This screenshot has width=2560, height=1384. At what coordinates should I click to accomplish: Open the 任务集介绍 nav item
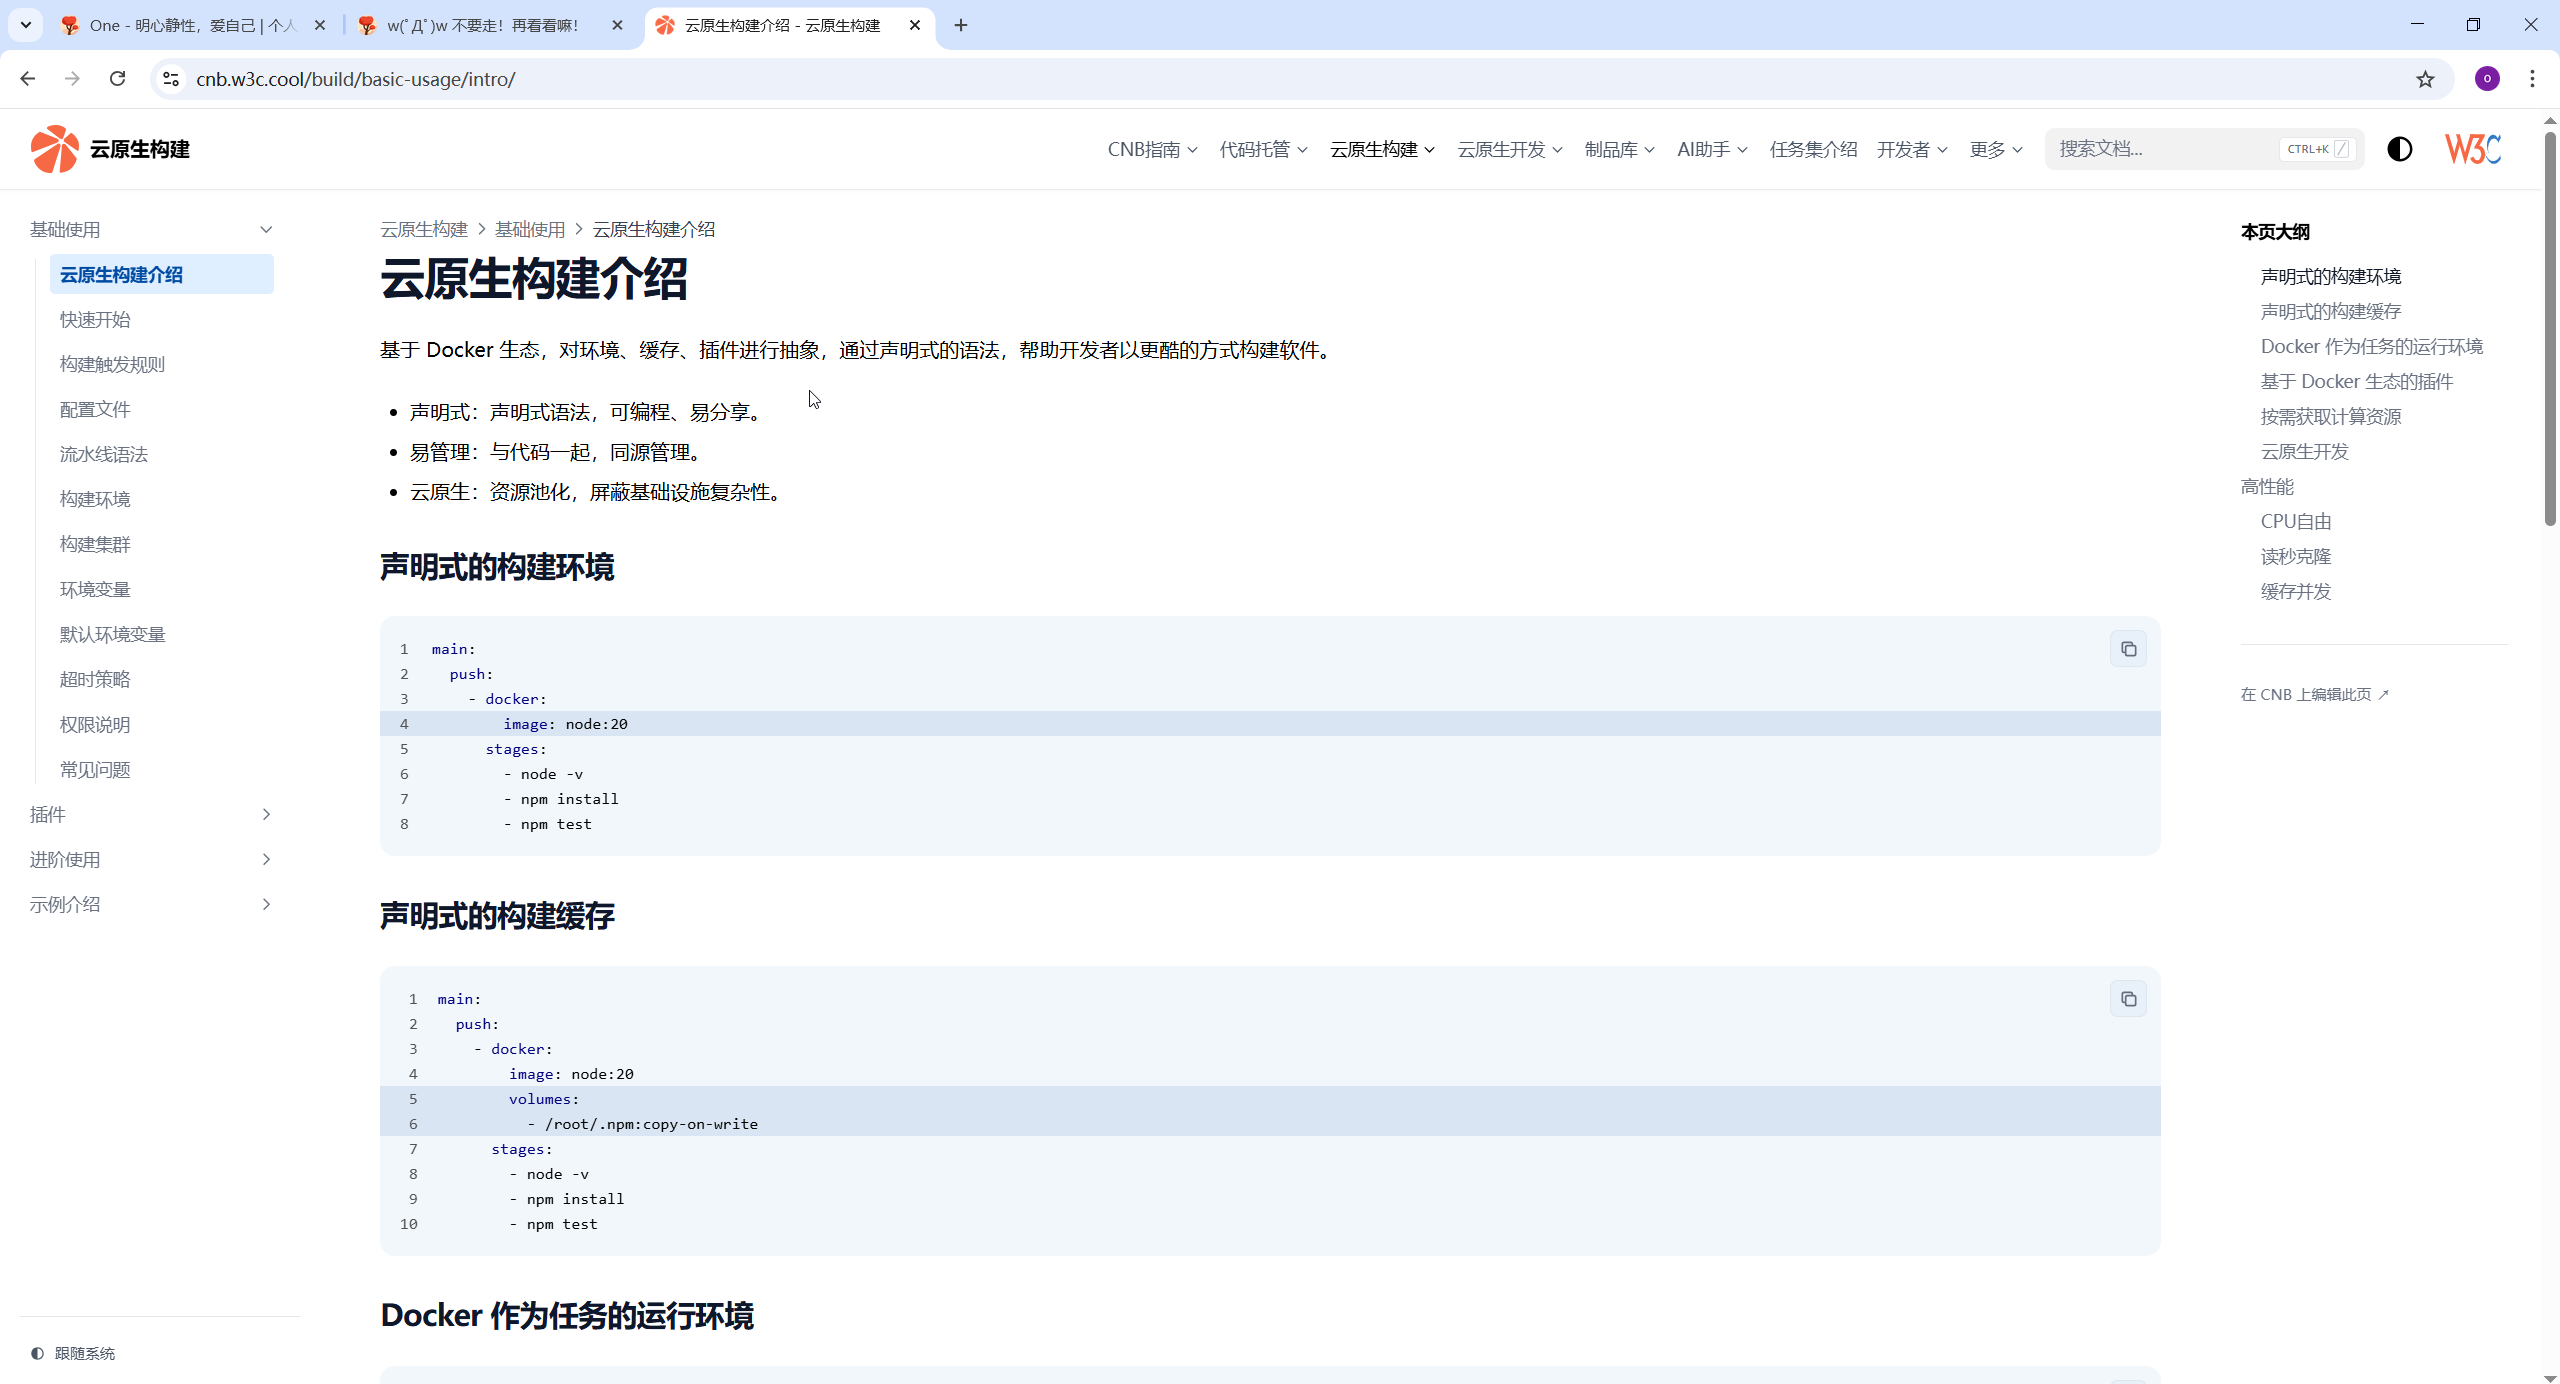click(x=1813, y=149)
